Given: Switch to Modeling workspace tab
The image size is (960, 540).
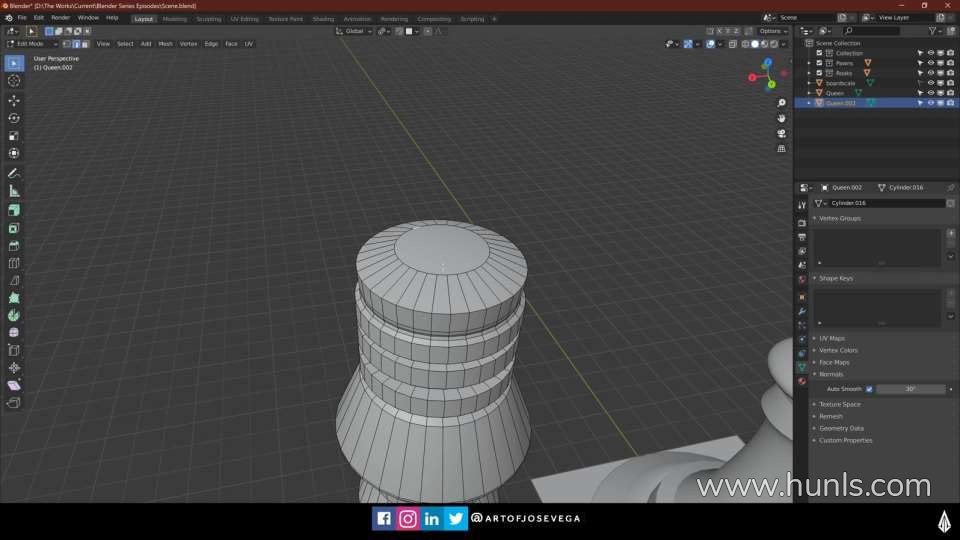Looking at the screenshot, I should point(174,19).
